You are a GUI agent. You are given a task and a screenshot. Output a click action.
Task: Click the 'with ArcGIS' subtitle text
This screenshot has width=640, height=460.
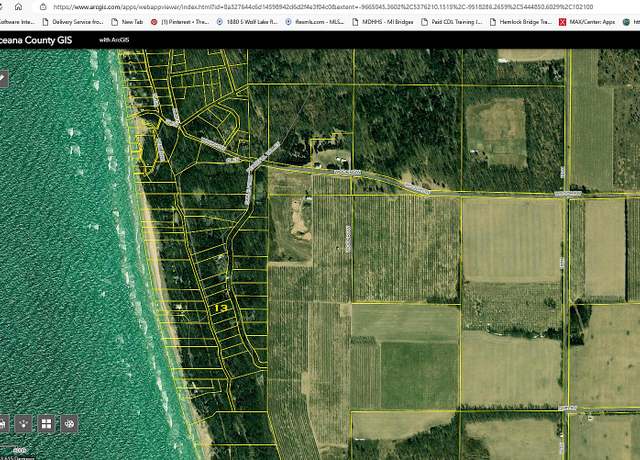point(114,40)
